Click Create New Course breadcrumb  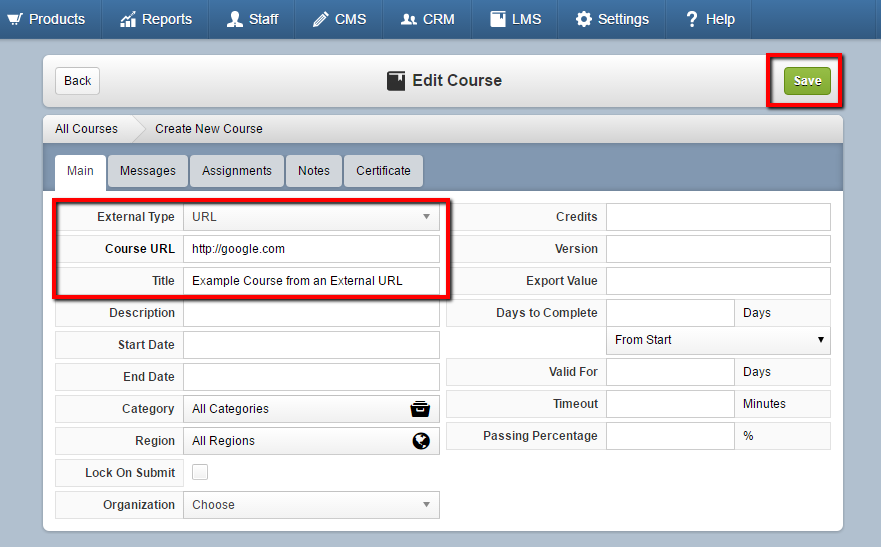(208, 129)
